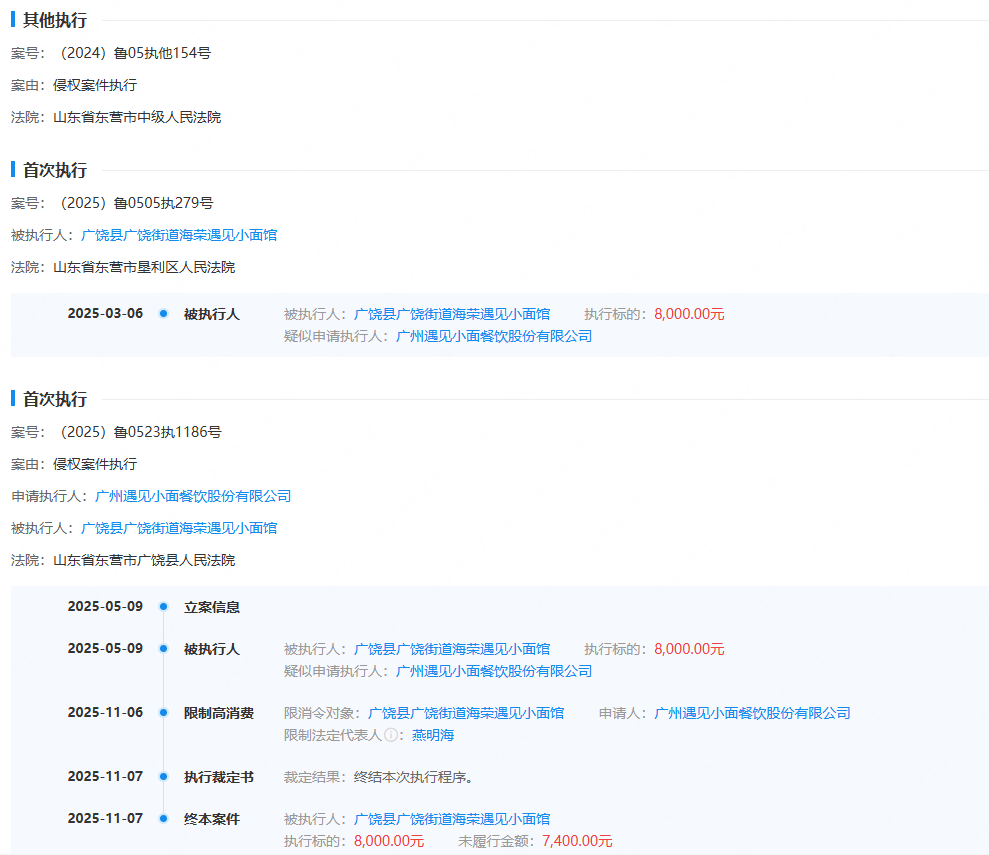Open 疑似申请执行人 company link in the 2025-05-09 entry

click(x=494, y=671)
